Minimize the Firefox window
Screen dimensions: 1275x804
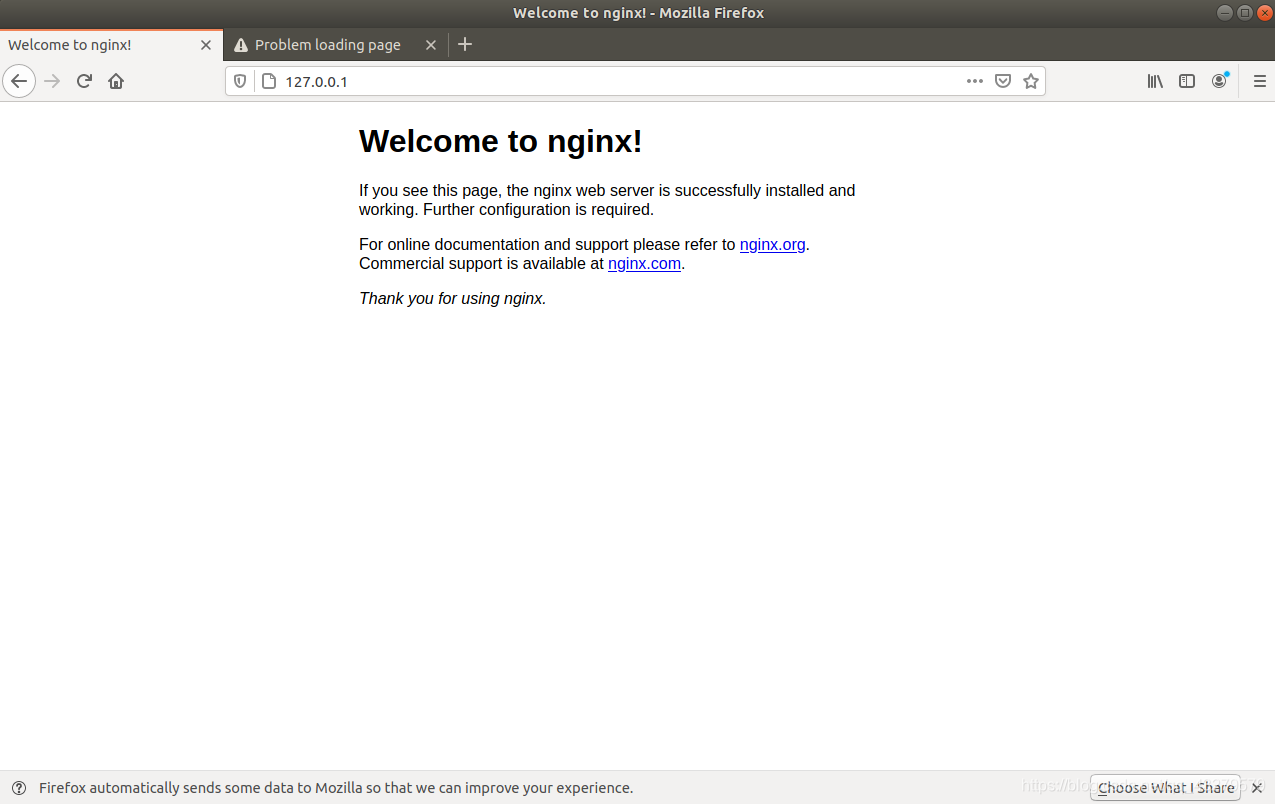[1225, 12]
